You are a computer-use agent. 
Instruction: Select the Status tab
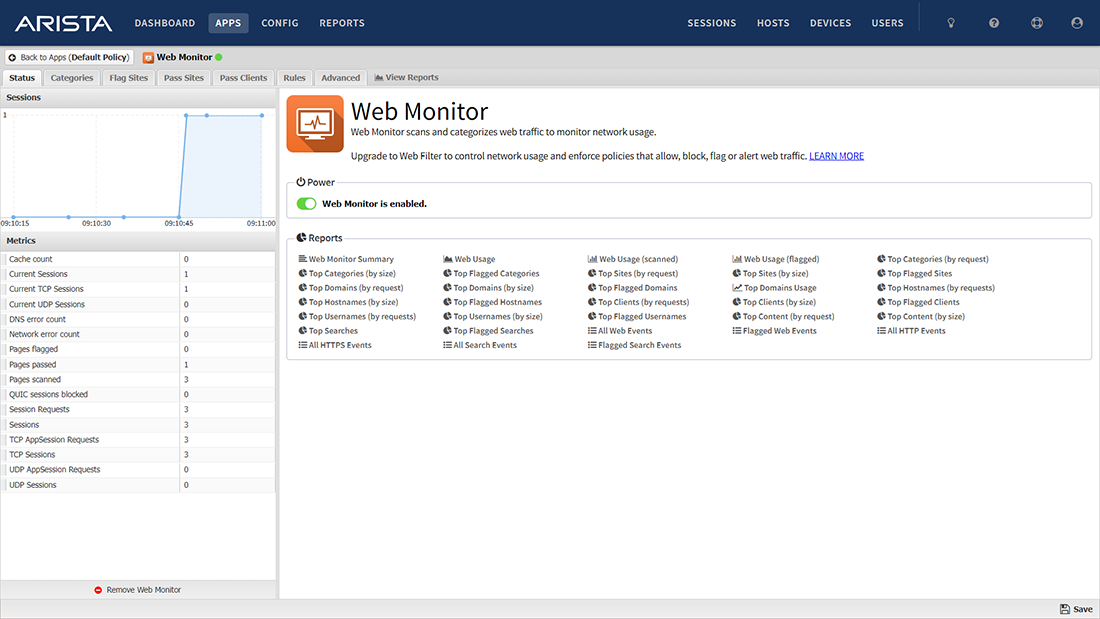(22, 78)
